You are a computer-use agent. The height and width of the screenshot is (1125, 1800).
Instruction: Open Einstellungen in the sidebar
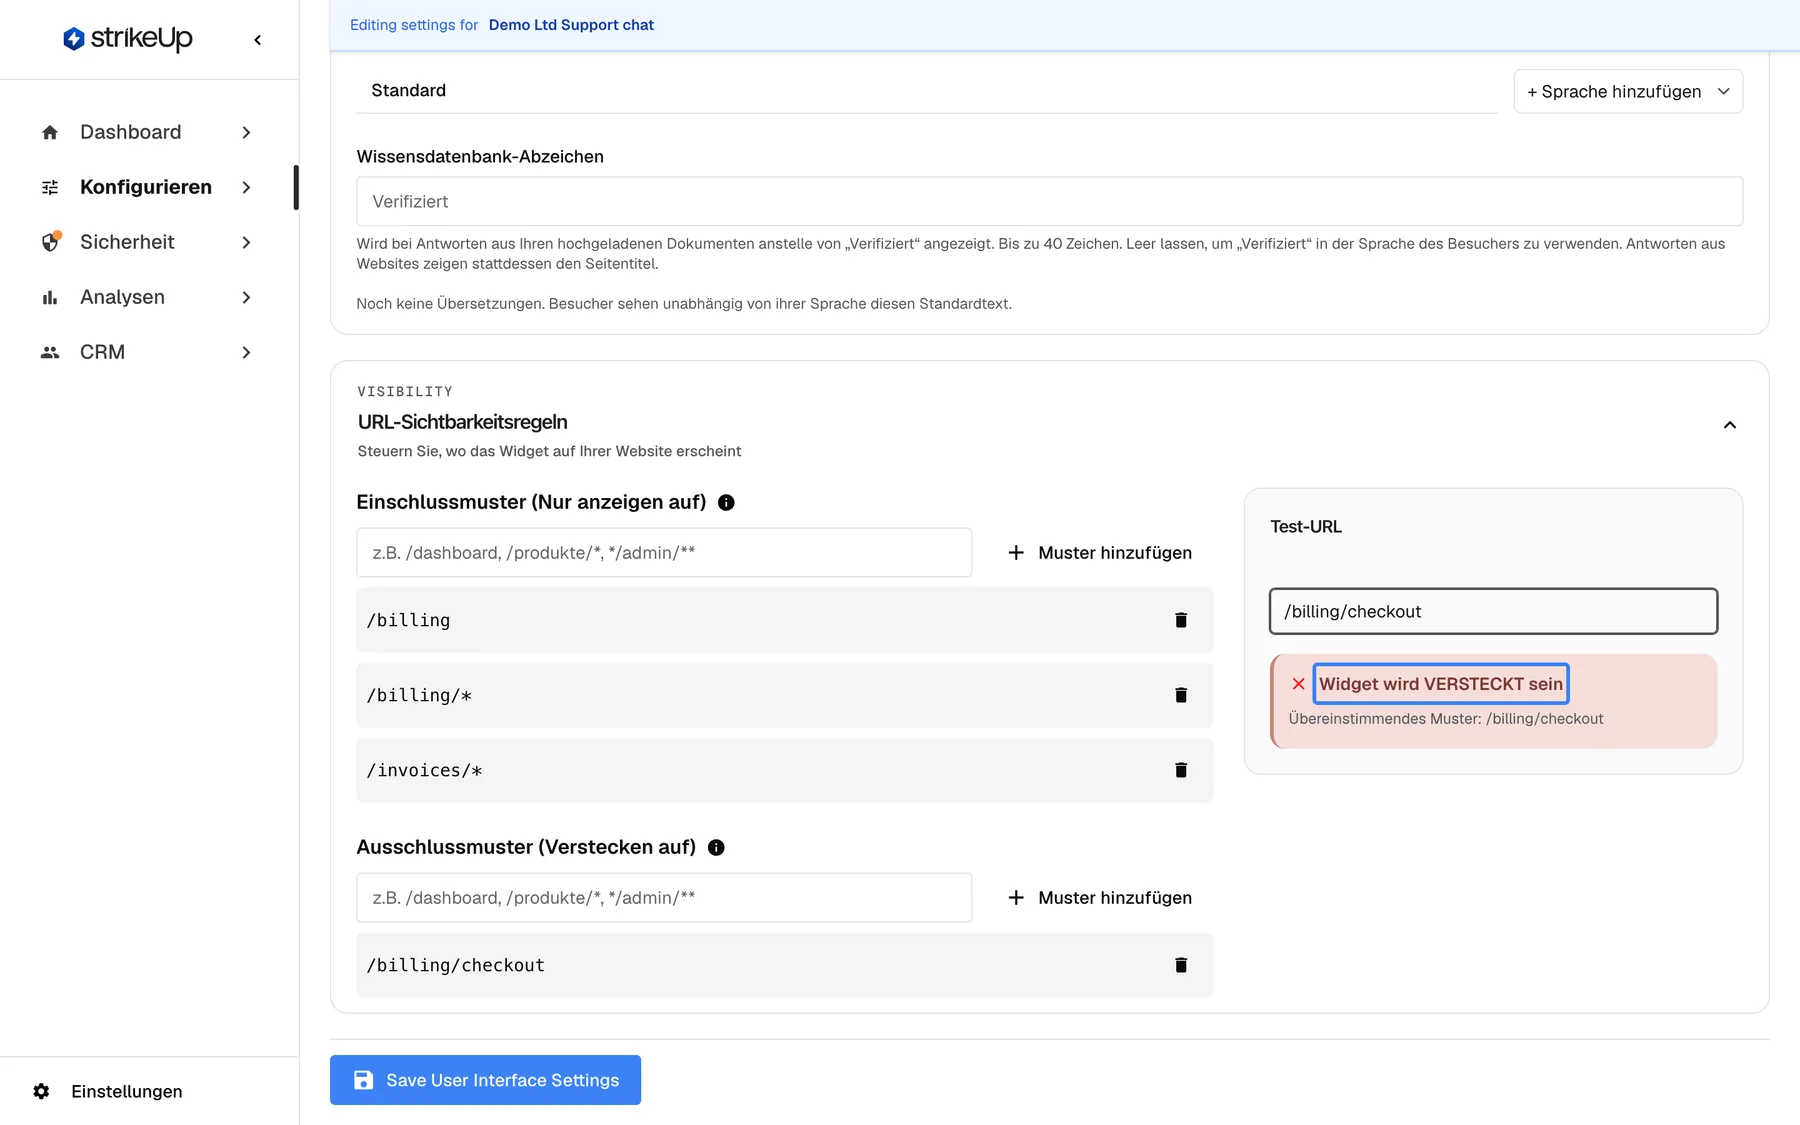pyautogui.click(x=108, y=1091)
